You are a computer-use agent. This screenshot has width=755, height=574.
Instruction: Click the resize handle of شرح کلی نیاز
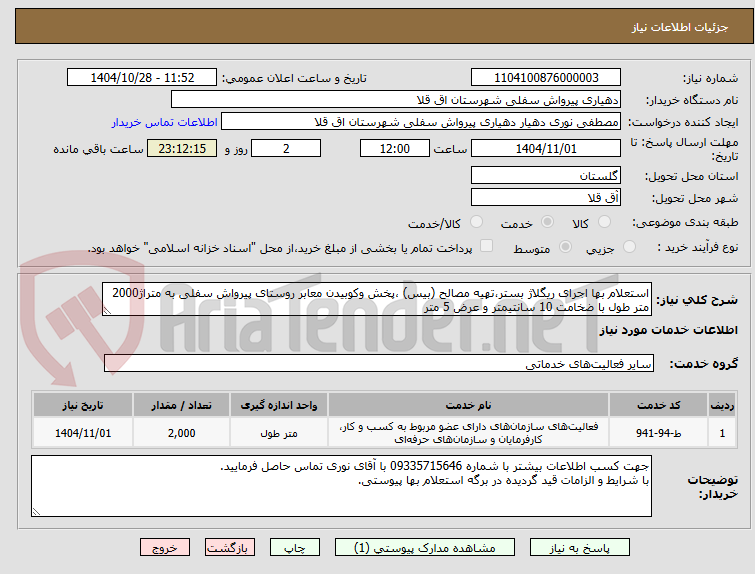click(107, 311)
